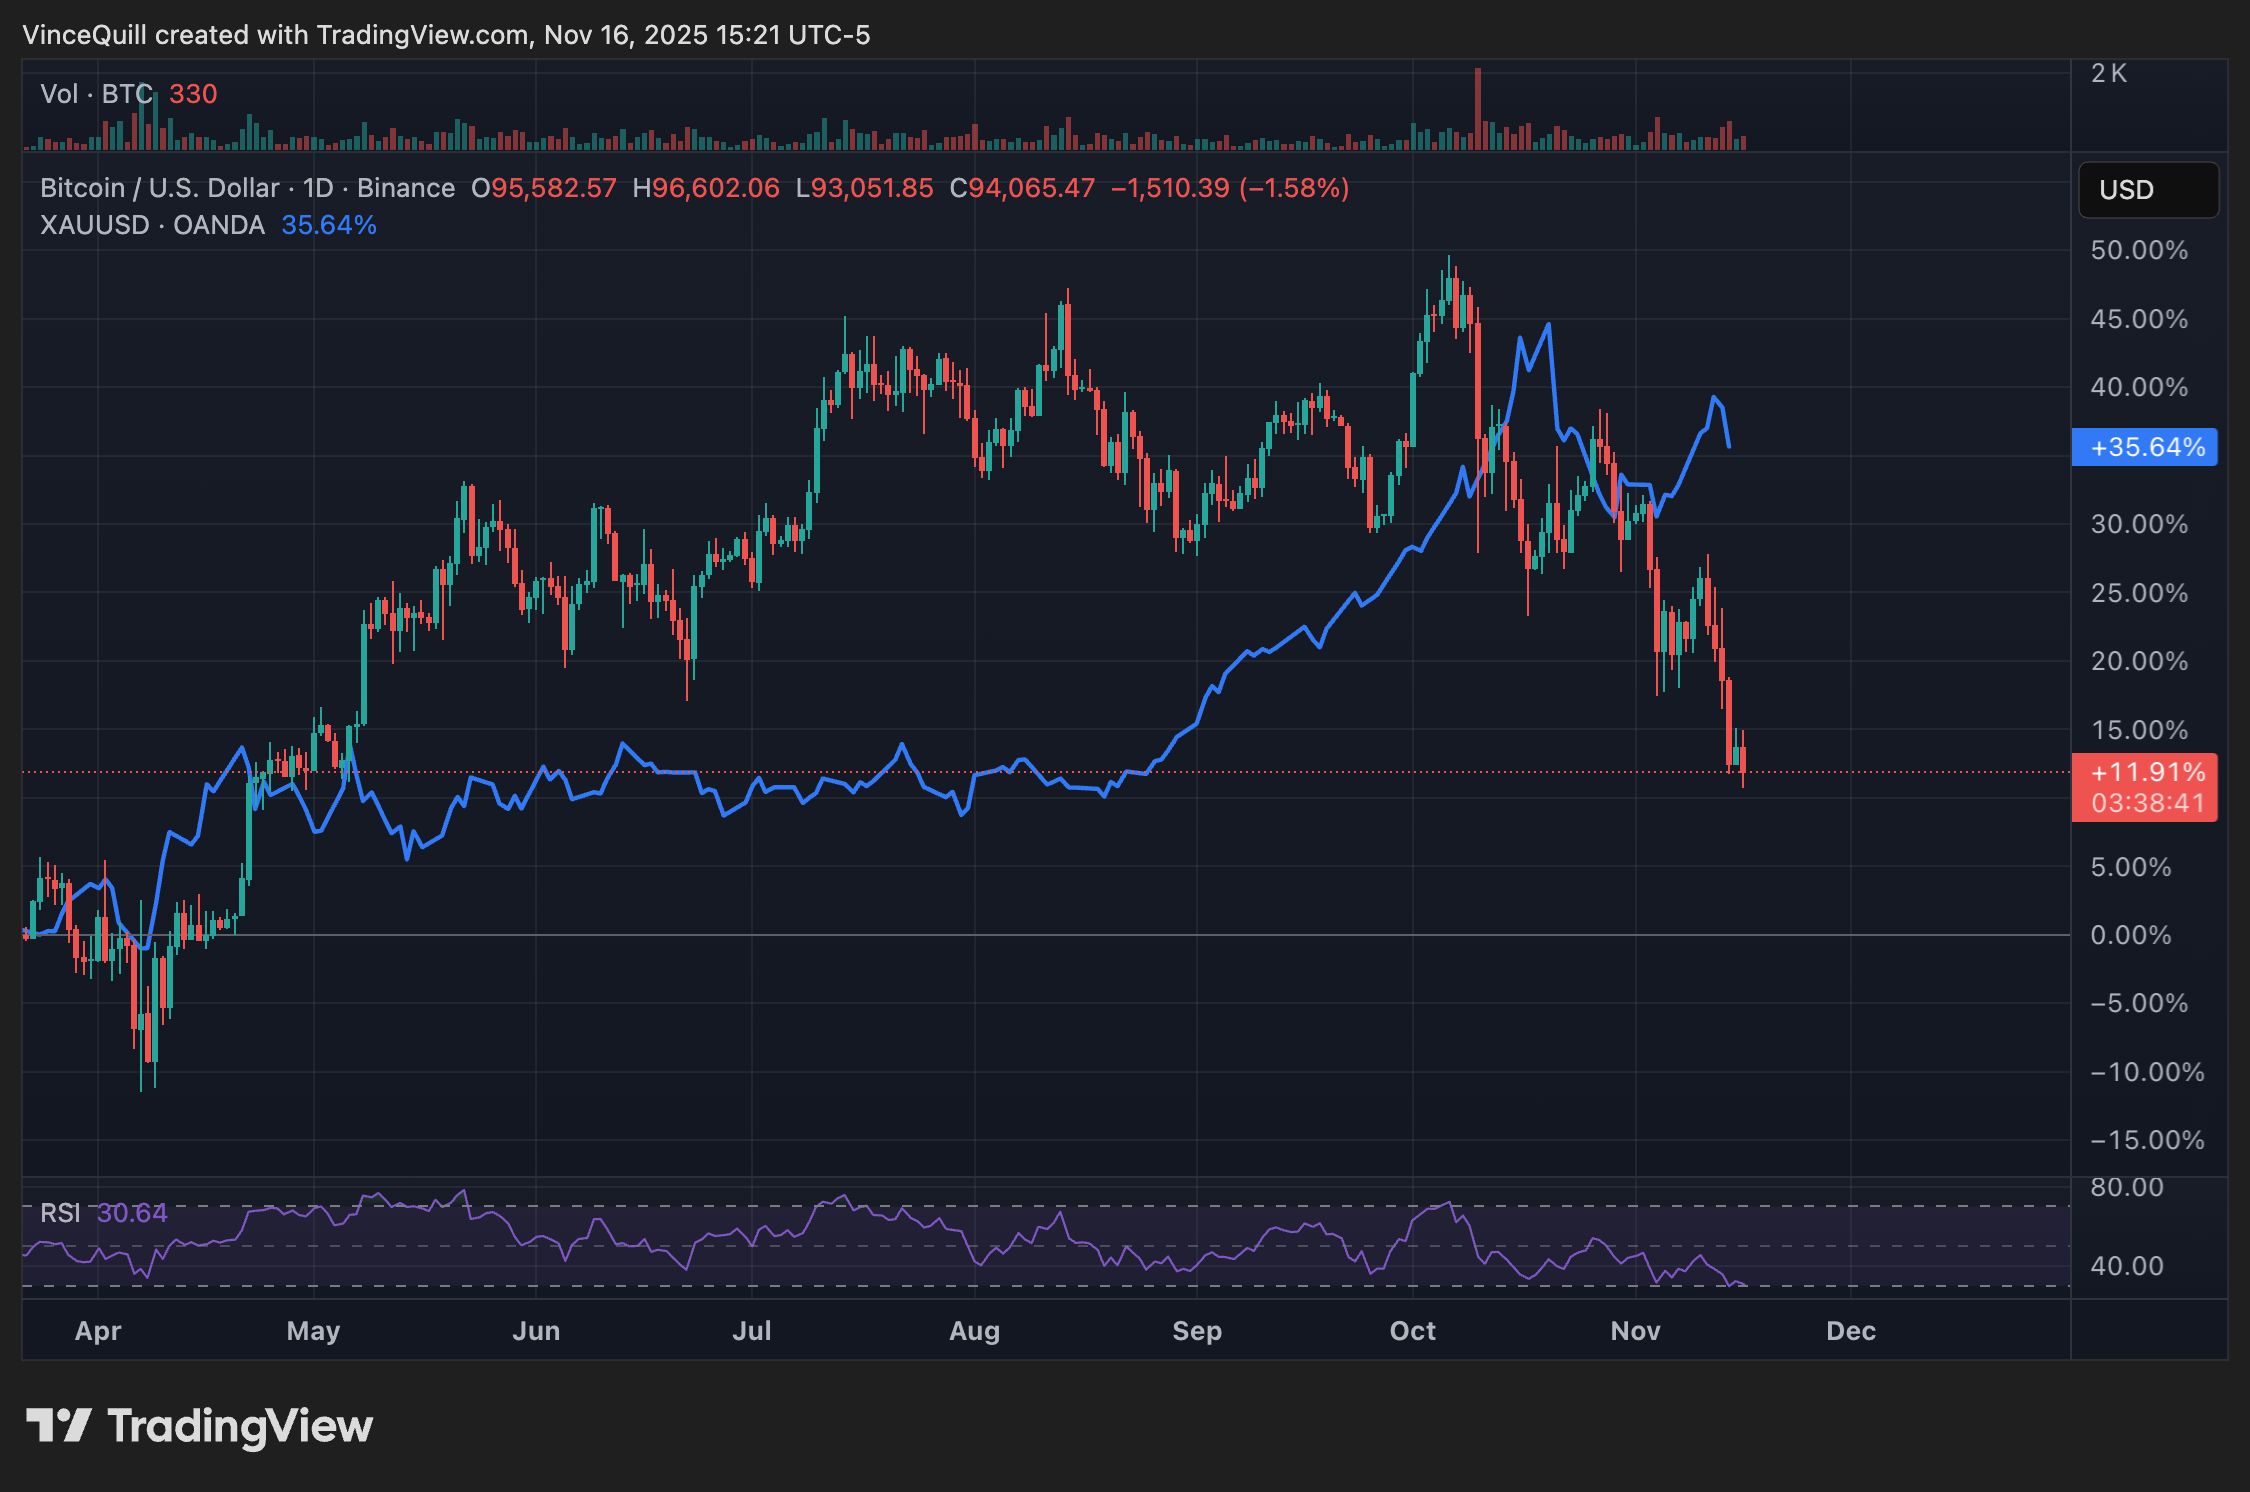Click the countdown timer under the price label
This screenshot has width=2250, height=1492.
tap(2146, 803)
